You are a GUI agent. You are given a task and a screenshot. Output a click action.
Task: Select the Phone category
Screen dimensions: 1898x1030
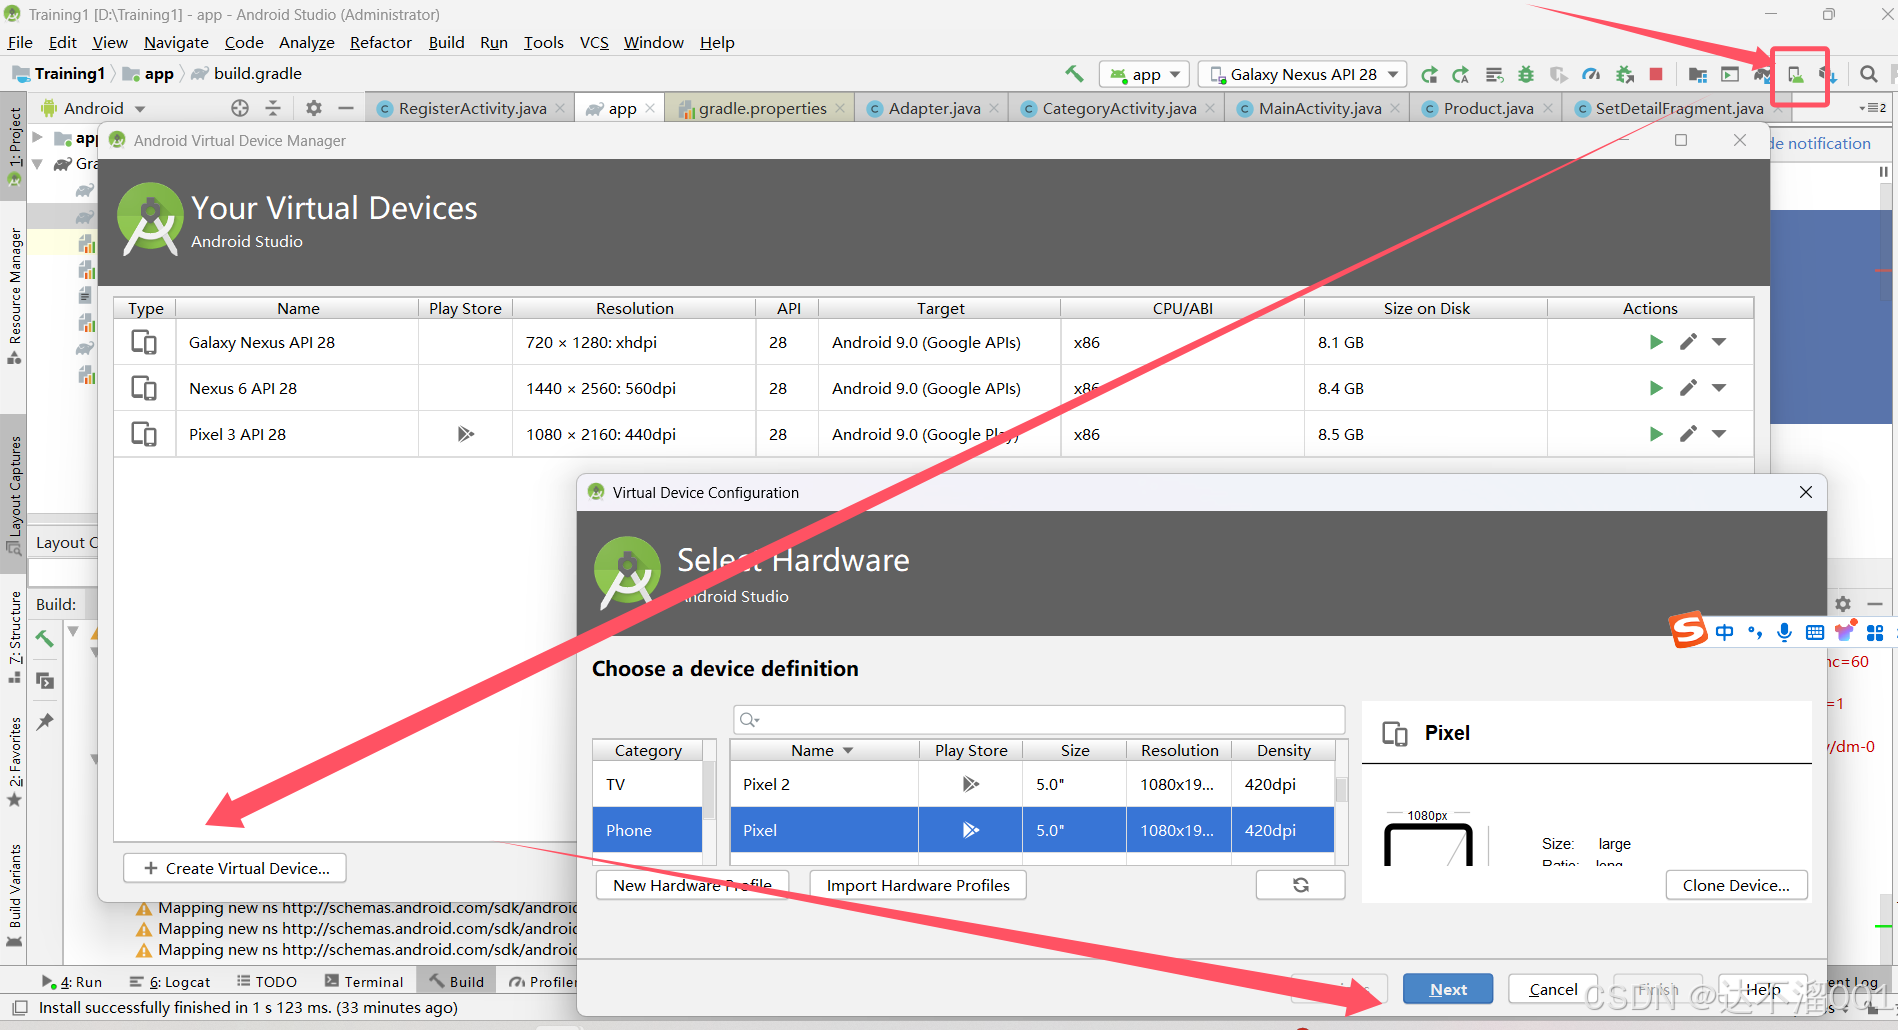click(x=647, y=830)
